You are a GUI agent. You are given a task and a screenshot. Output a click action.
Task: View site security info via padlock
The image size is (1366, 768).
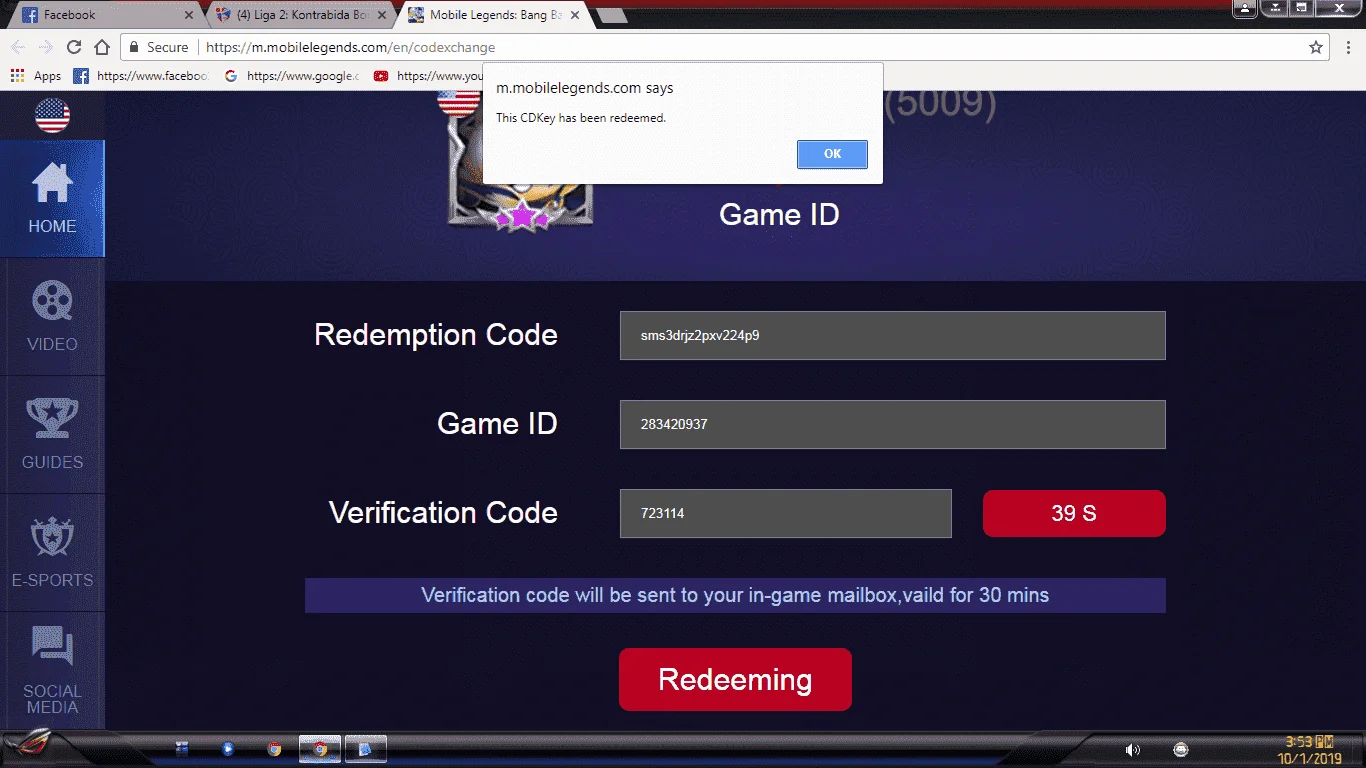coord(134,47)
